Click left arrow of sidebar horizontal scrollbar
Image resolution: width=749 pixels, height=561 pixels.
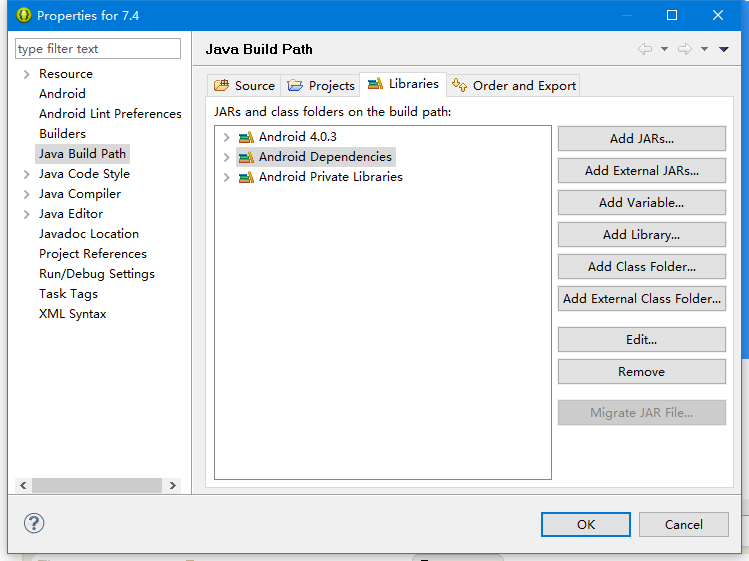23,485
